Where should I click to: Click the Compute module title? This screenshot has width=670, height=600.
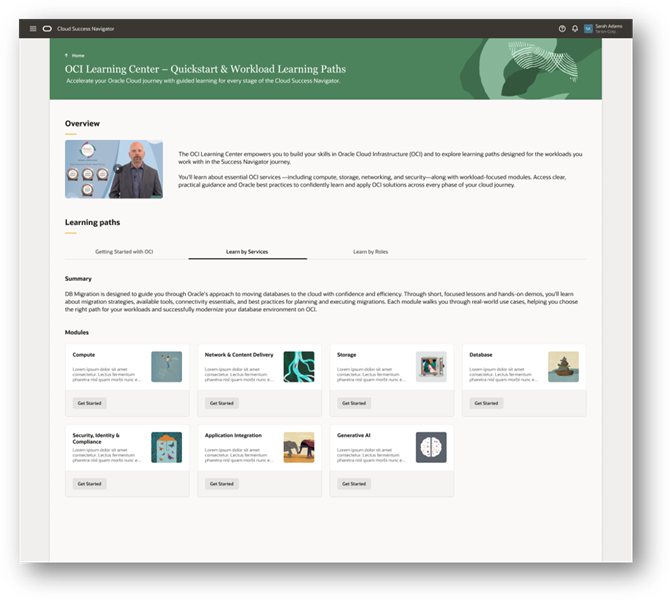(84, 355)
